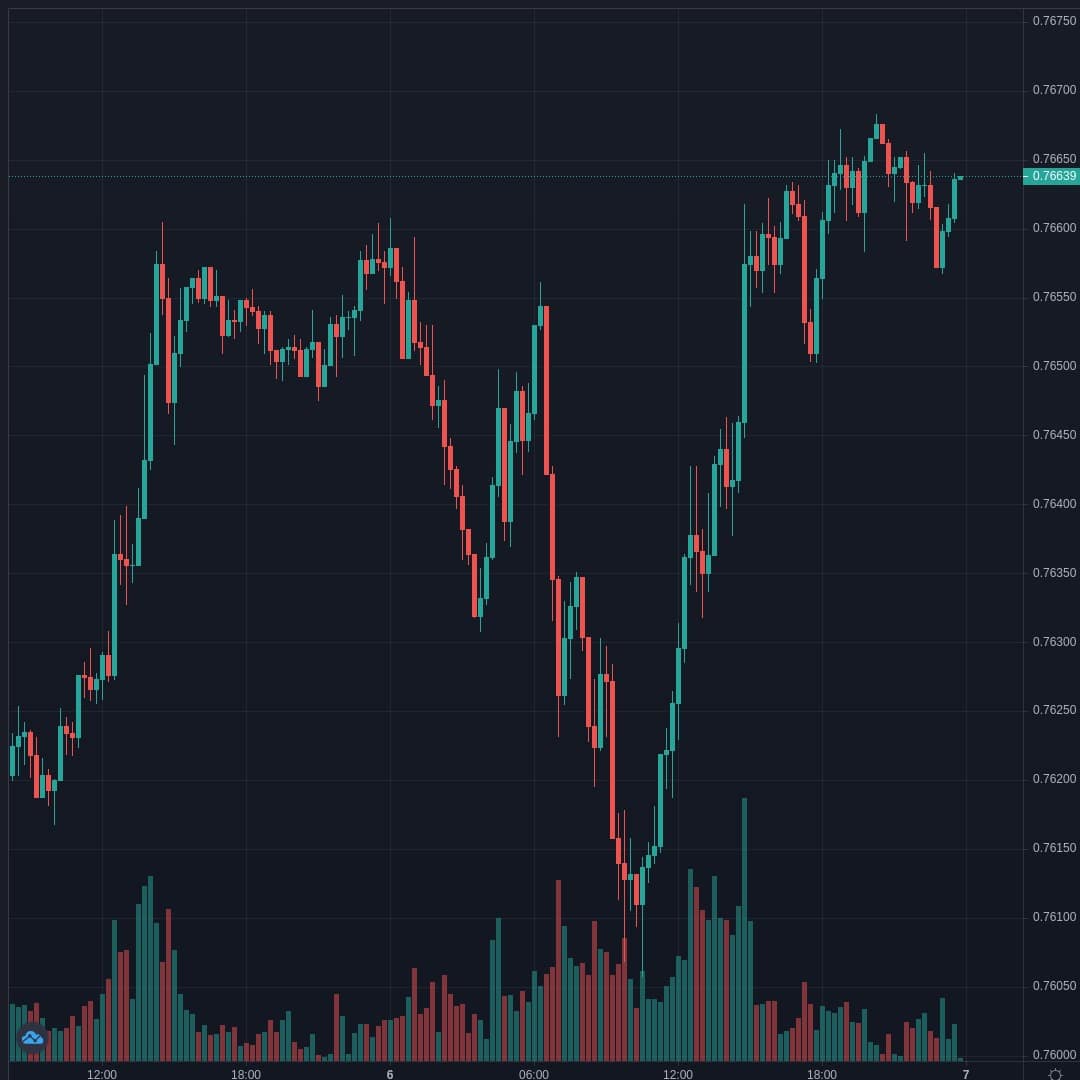The height and width of the screenshot is (1080, 1080).
Task: Click the tallest green volume bar
Action: tap(744, 930)
